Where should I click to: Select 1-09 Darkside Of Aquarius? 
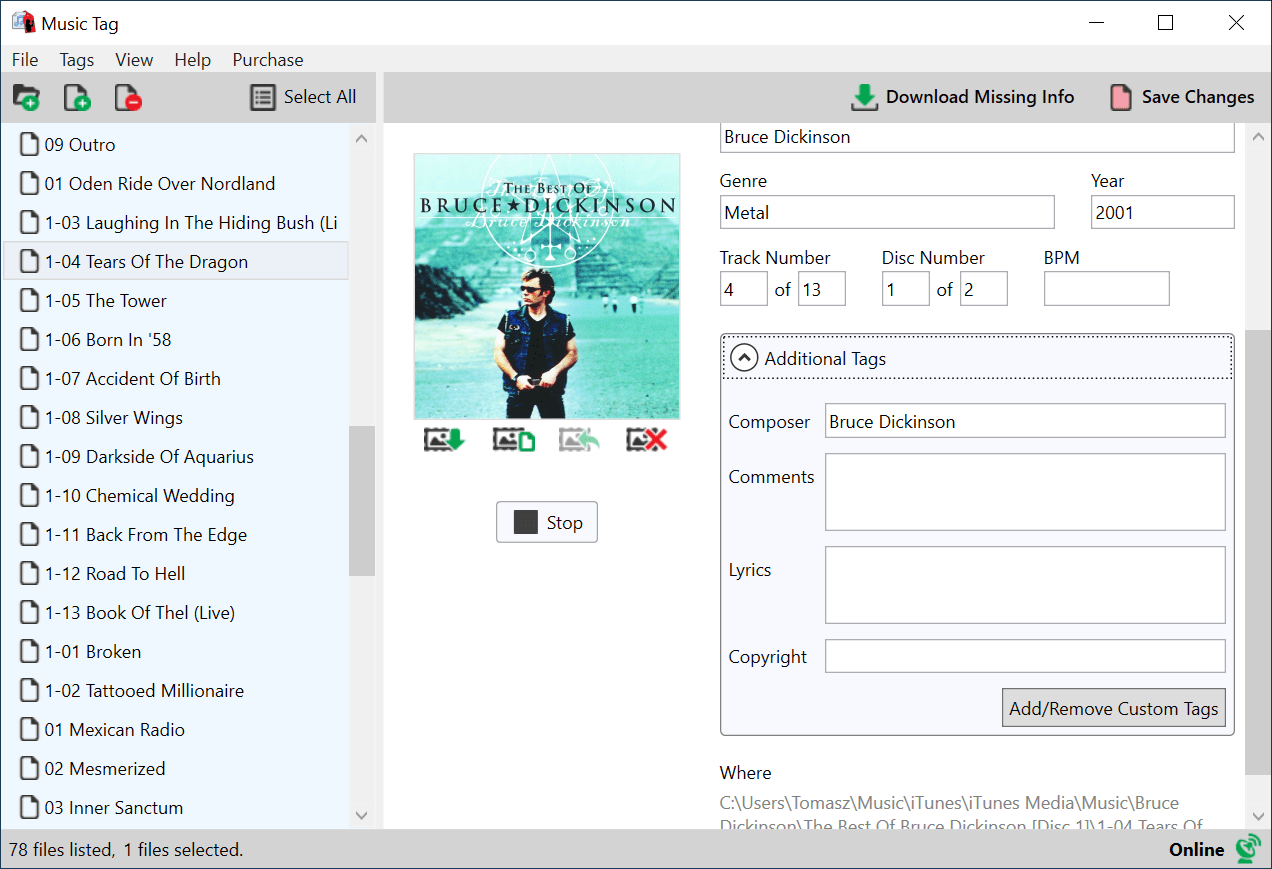click(x=175, y=457)
